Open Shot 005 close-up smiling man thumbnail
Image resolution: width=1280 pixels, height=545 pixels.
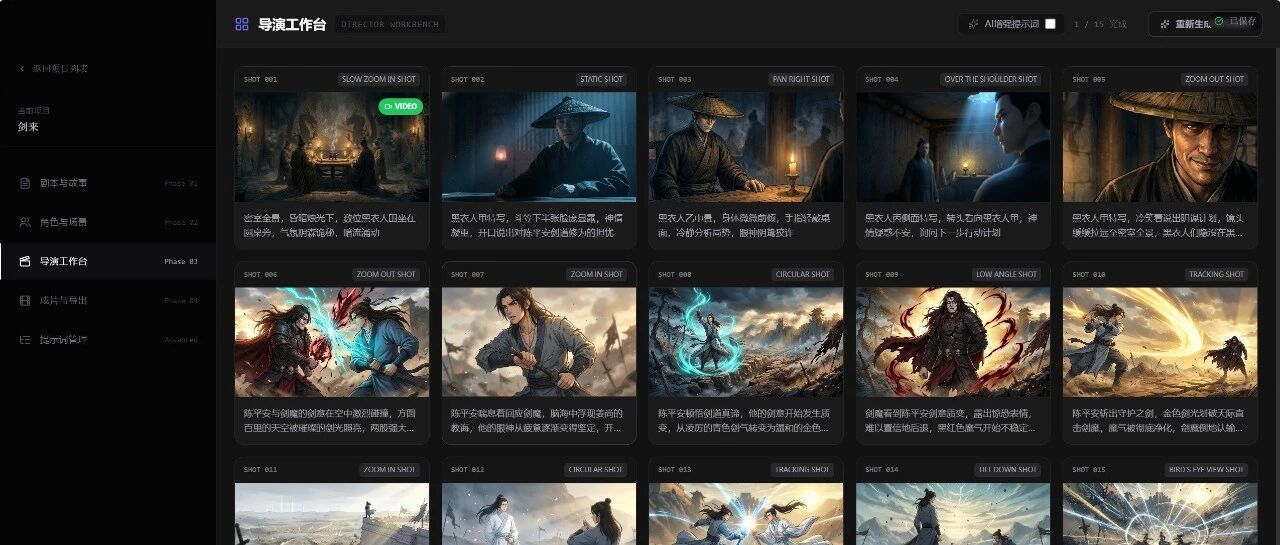click(x=1160, y=147)
